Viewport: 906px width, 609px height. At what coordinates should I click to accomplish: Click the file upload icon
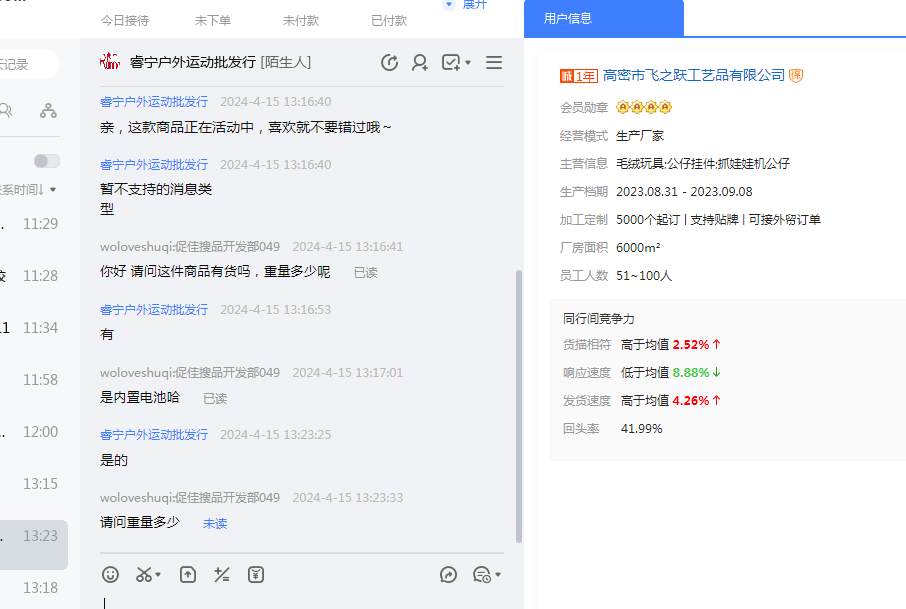[188, 574]
